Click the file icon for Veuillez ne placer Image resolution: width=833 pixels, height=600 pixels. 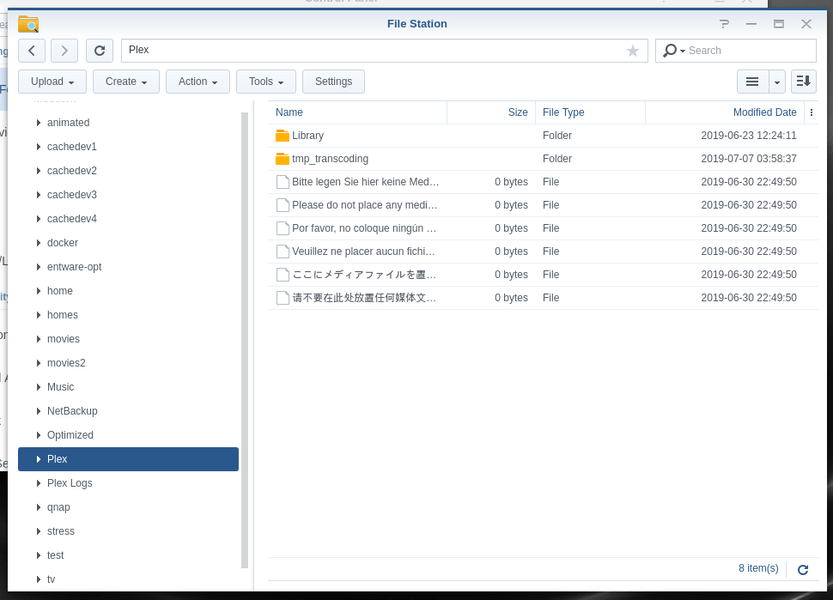(x=283, y=251)
